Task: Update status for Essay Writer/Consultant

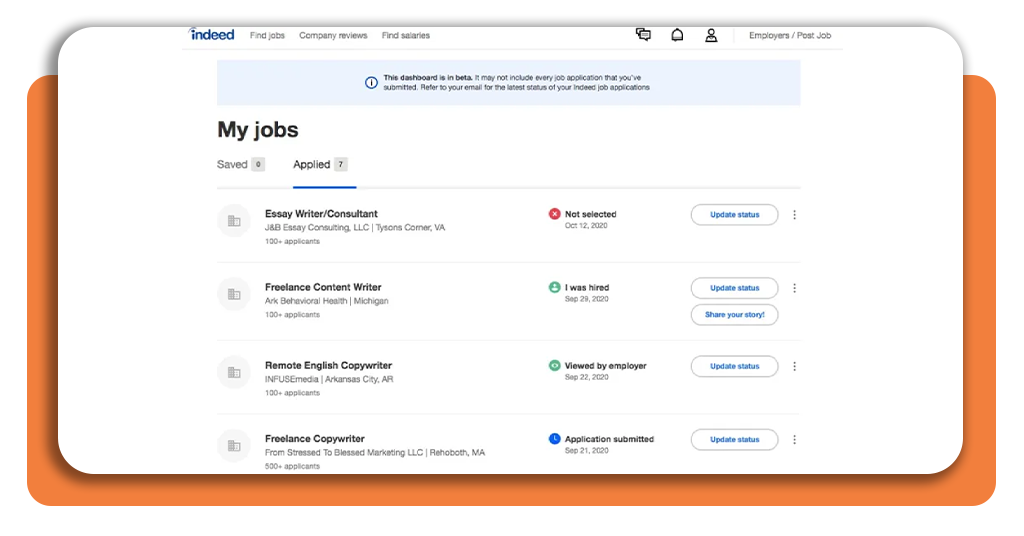Action: click(735, 215)
